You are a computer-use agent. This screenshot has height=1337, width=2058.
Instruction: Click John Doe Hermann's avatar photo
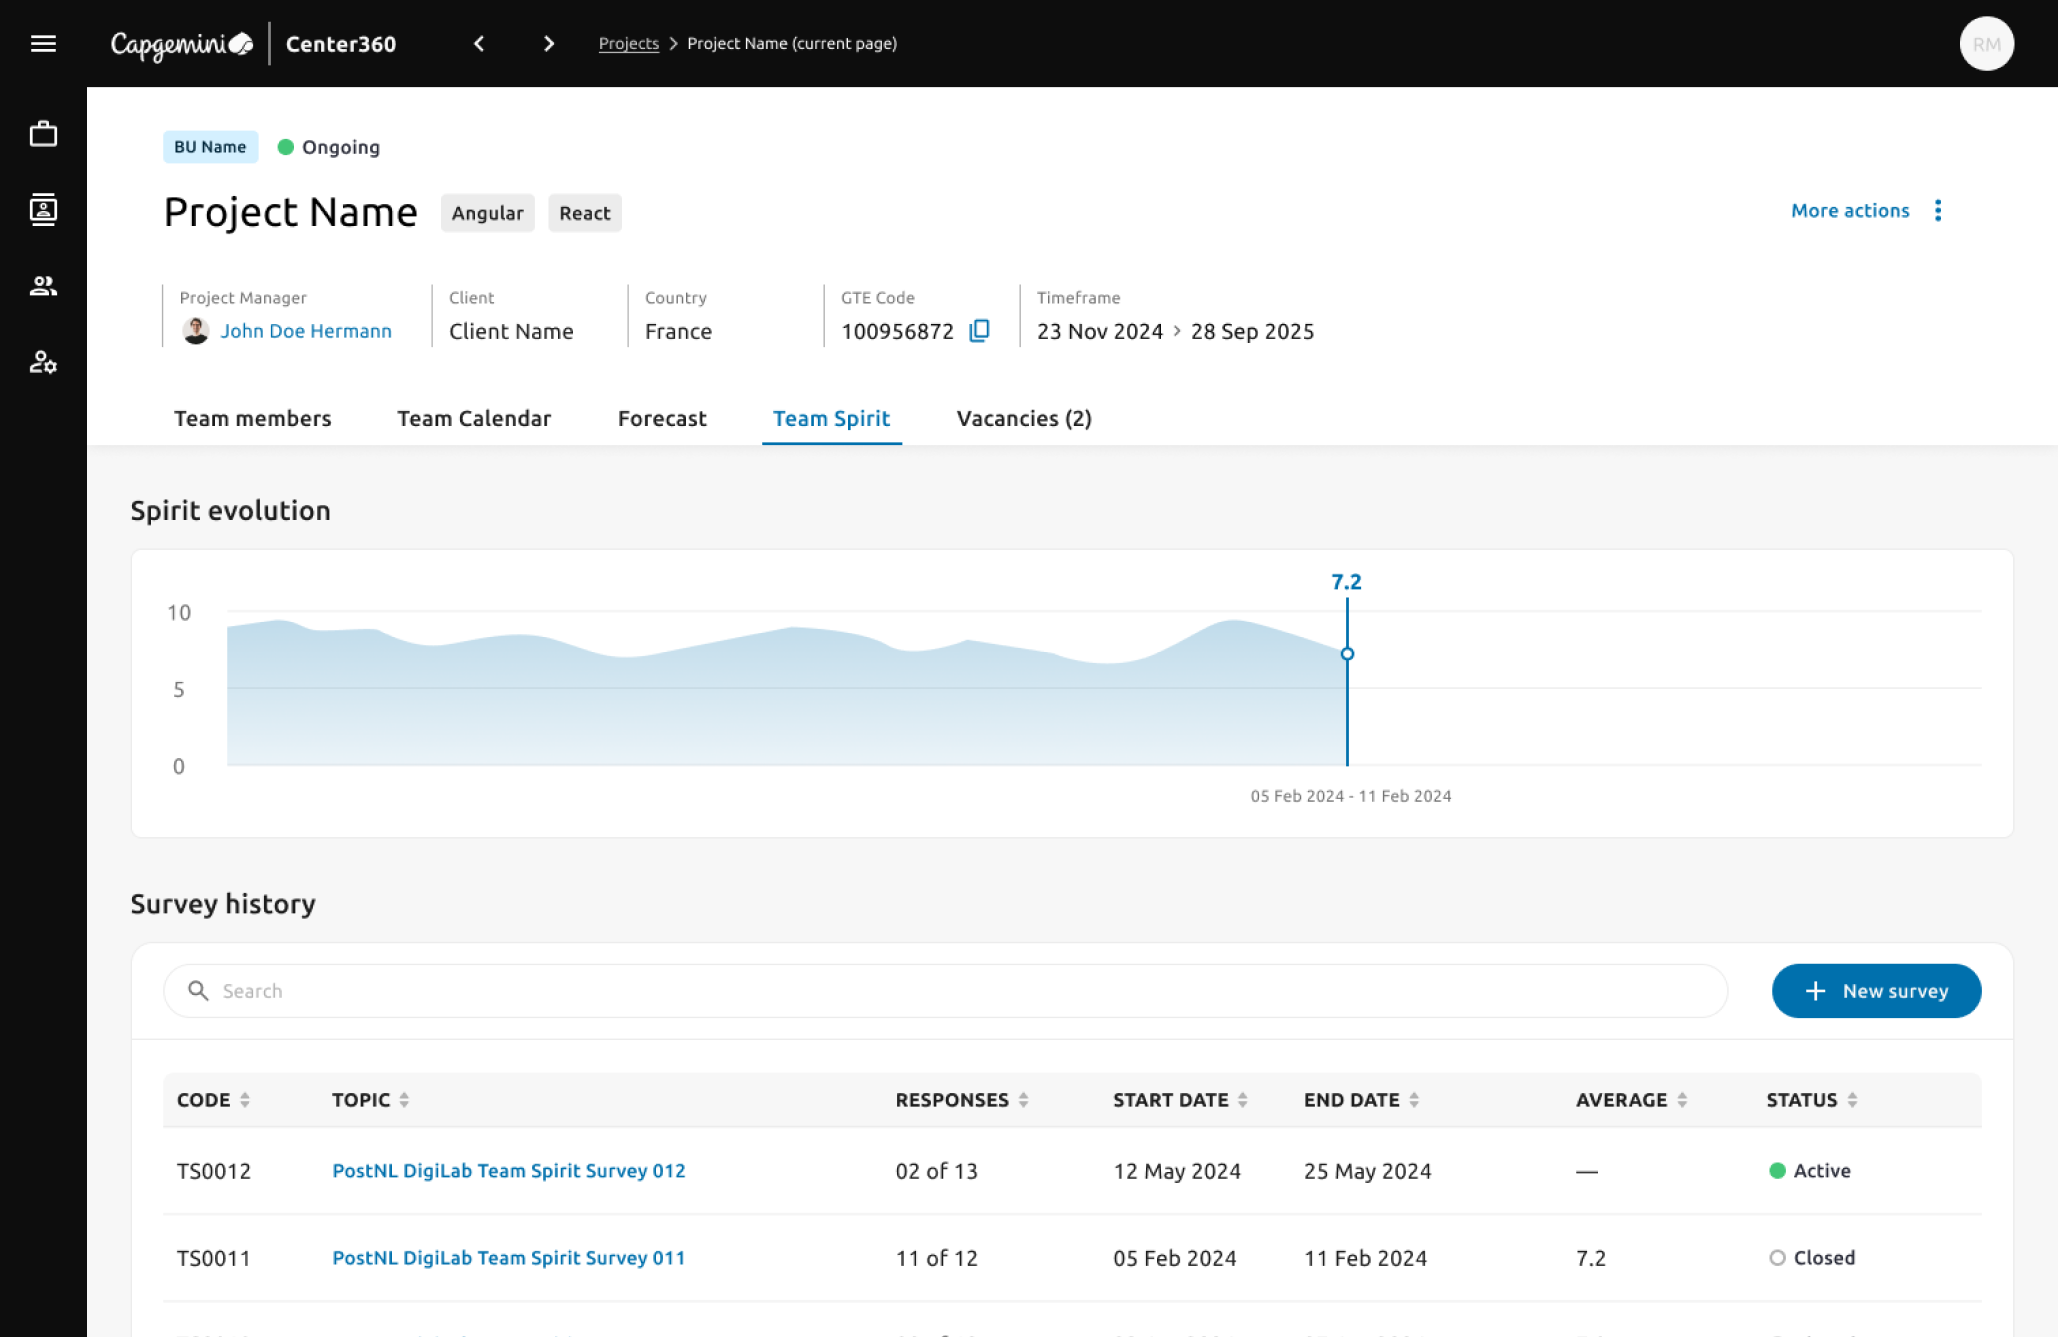[x=196, y=330]
